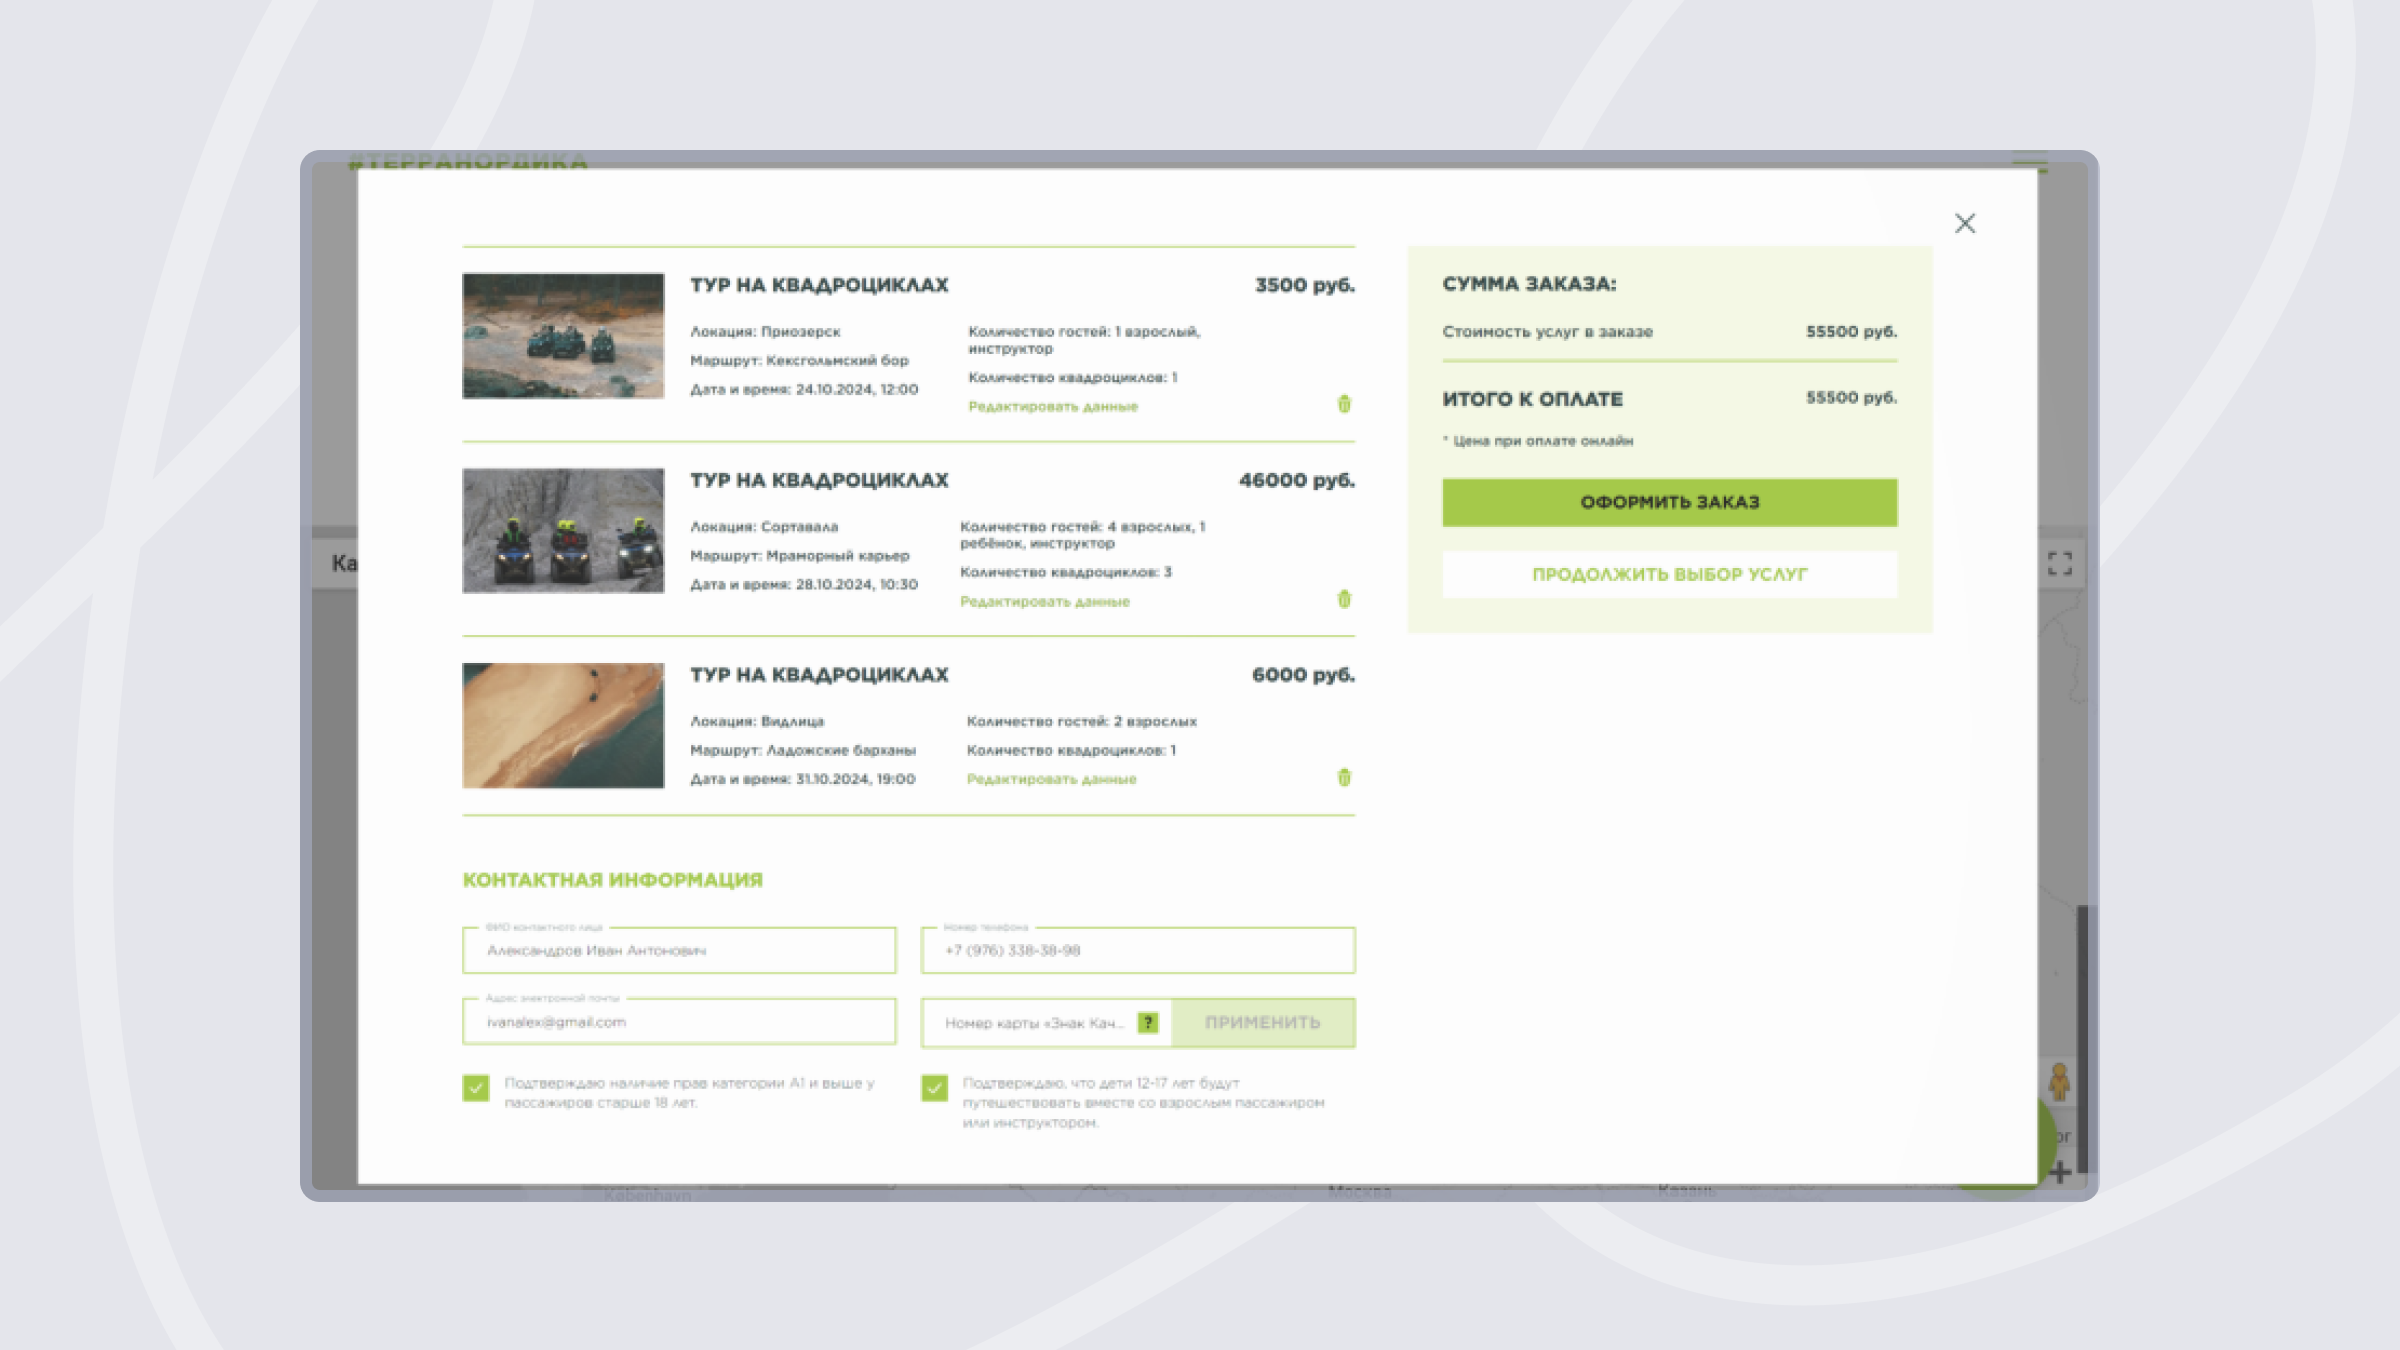Viewport: 2400px width, 1350px height.
Task: Edit data for the Ладожские барханы tour
Action: [x=1051, y=780]
